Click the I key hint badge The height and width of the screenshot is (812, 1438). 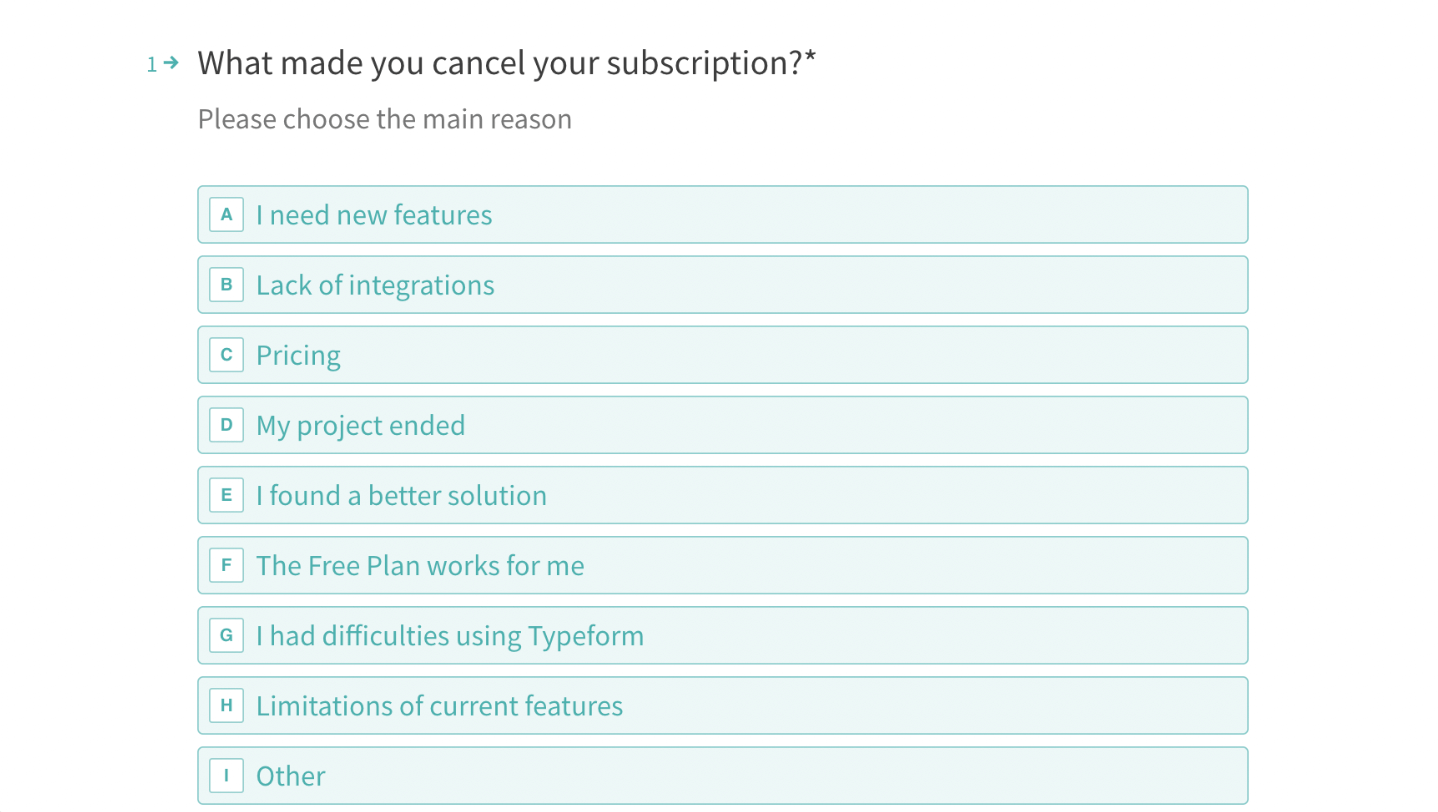tap(226, 775)
